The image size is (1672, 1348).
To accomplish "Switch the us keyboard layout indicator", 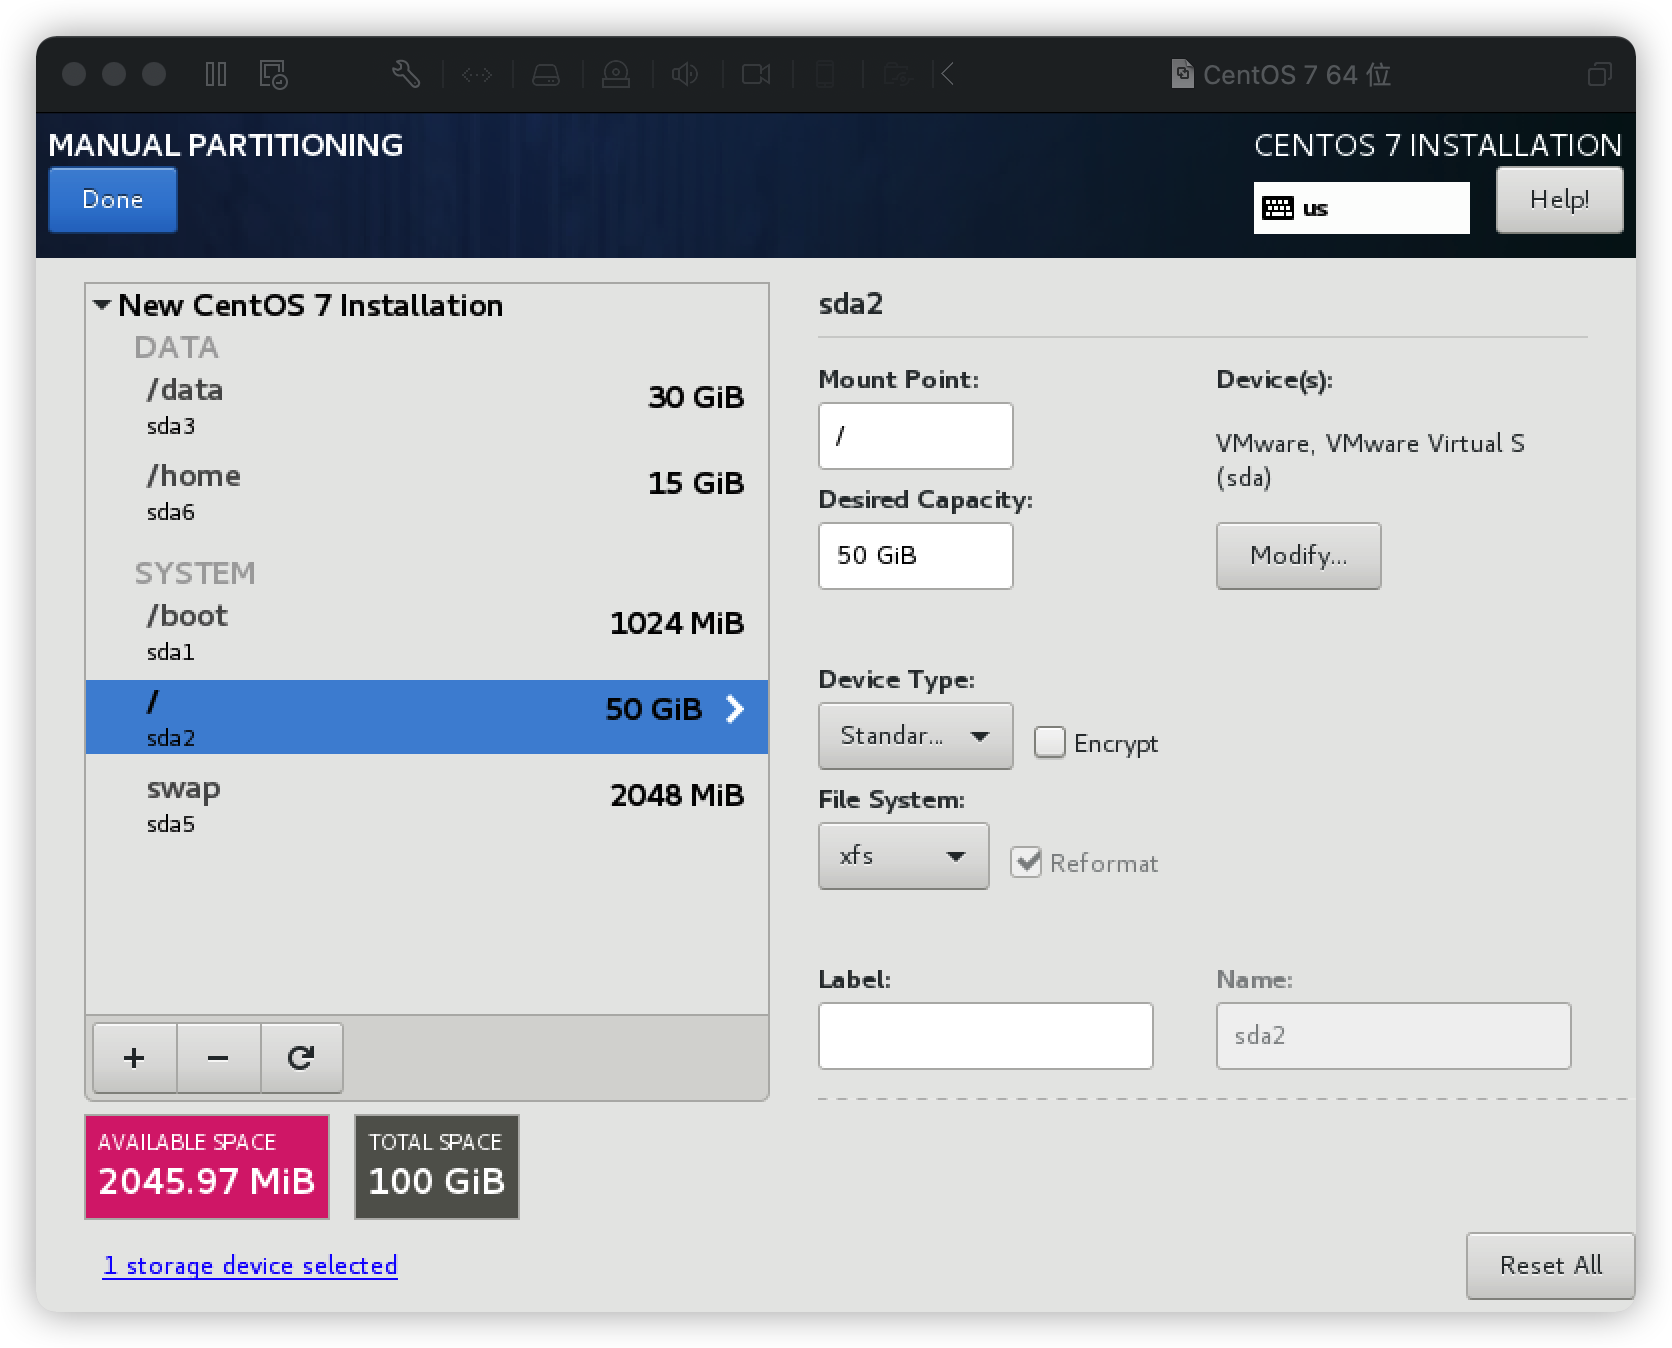I will coord(1361,208).
